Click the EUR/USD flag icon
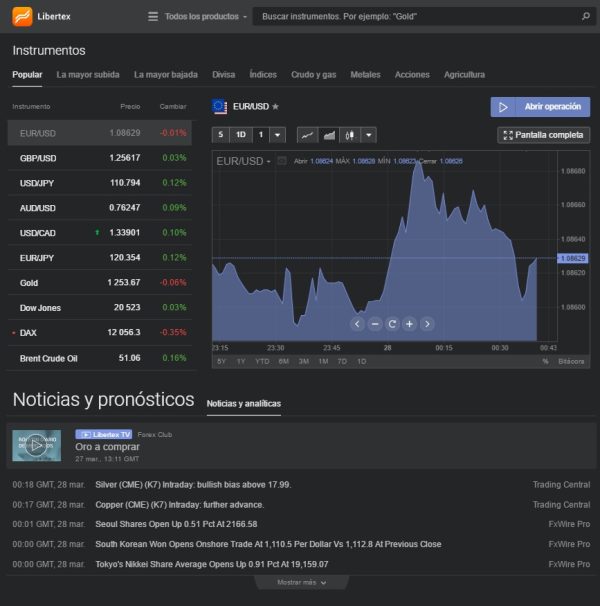 click(219, 107)
